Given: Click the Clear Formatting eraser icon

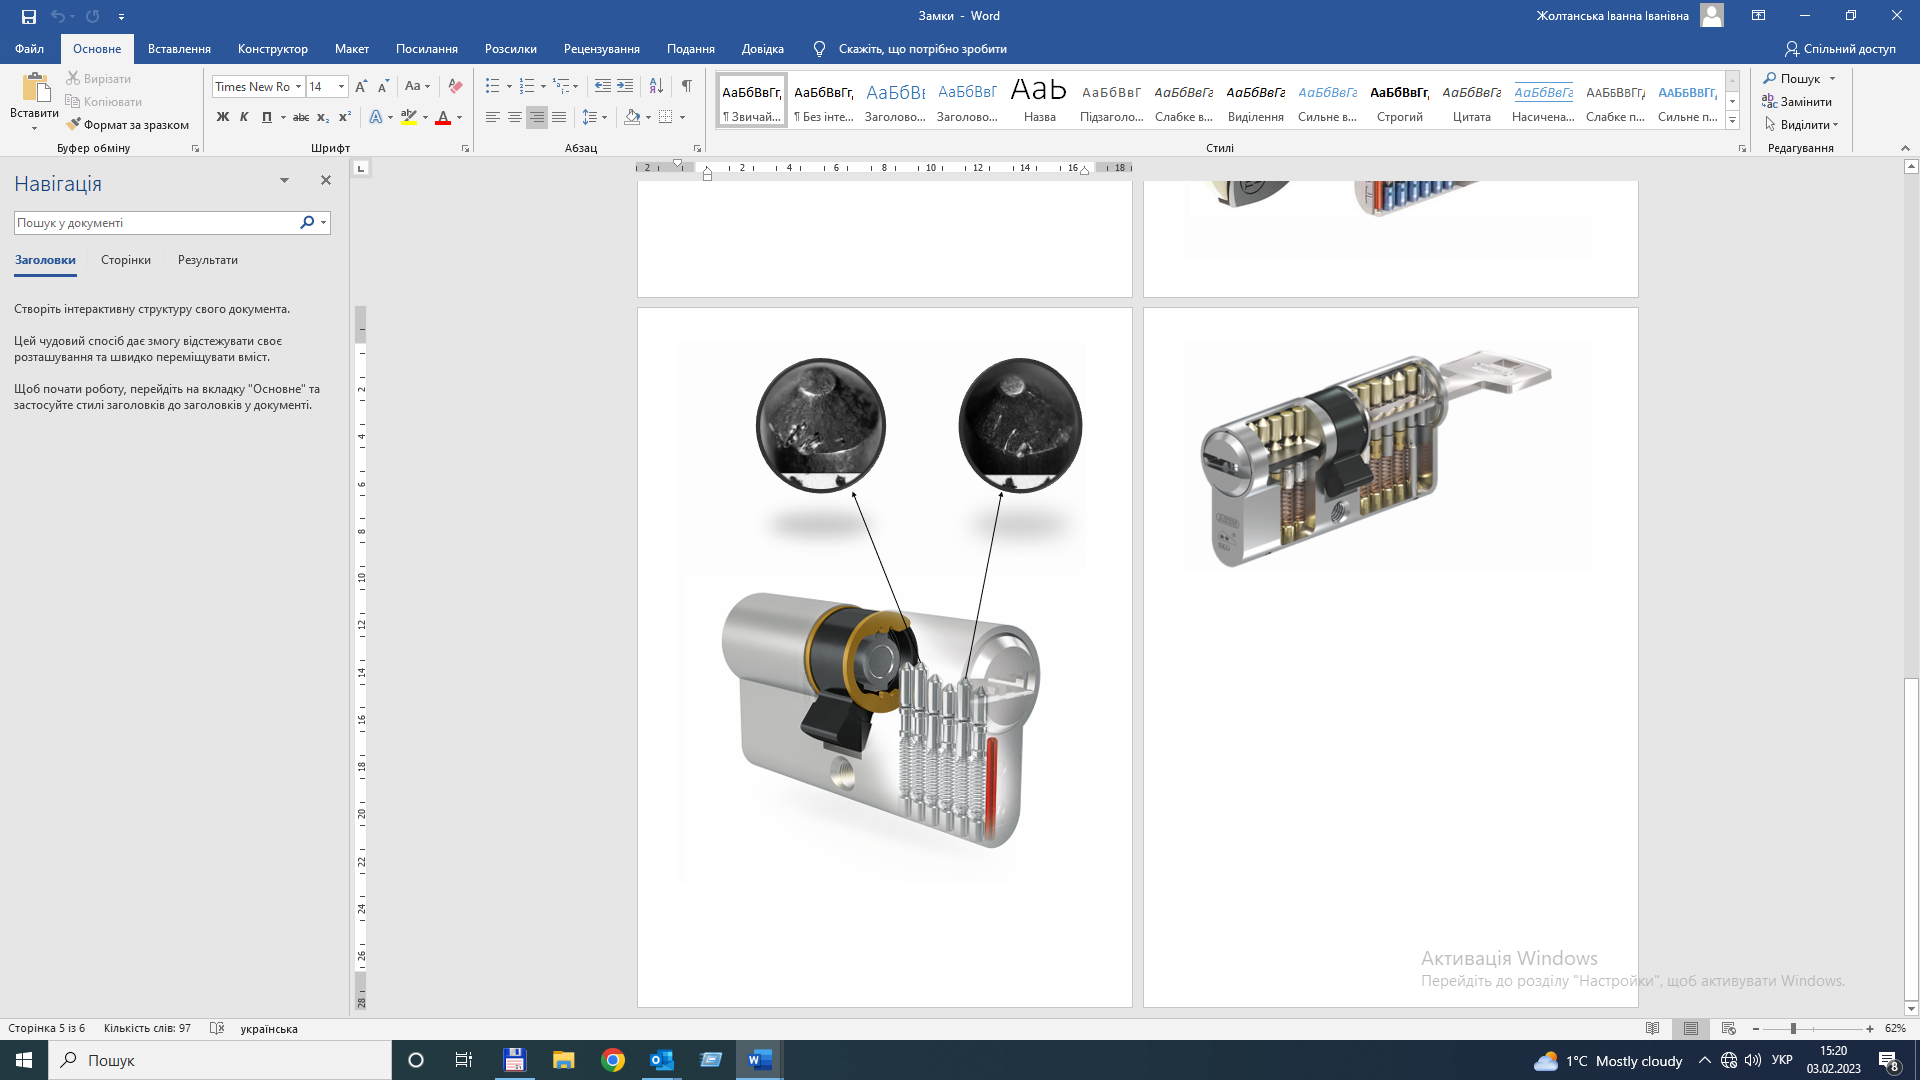Looking at the screenshot, I should coord(455,86).
